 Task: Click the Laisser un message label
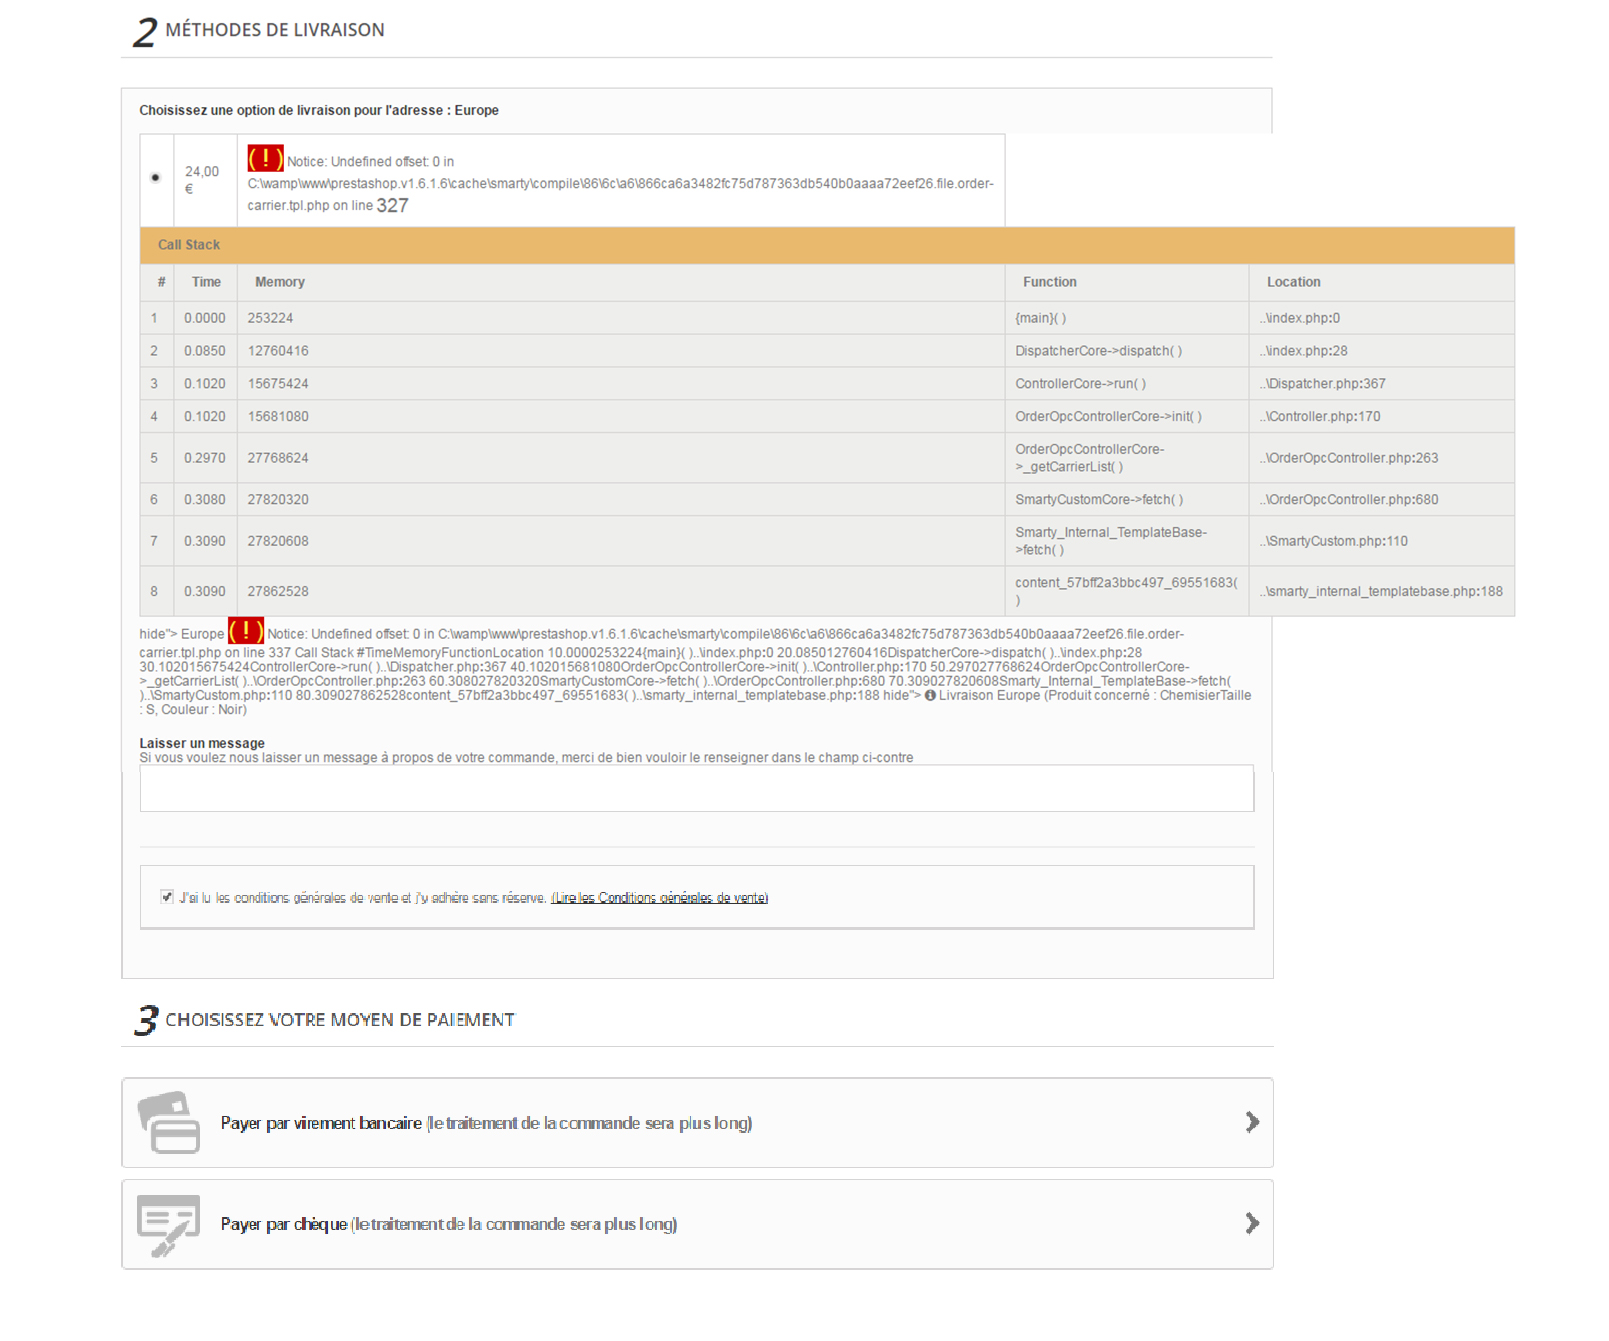tap(202, 743)
